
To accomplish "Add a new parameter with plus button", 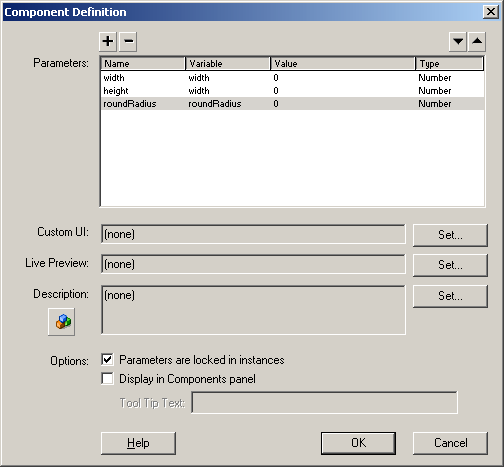I will point(108,42).
